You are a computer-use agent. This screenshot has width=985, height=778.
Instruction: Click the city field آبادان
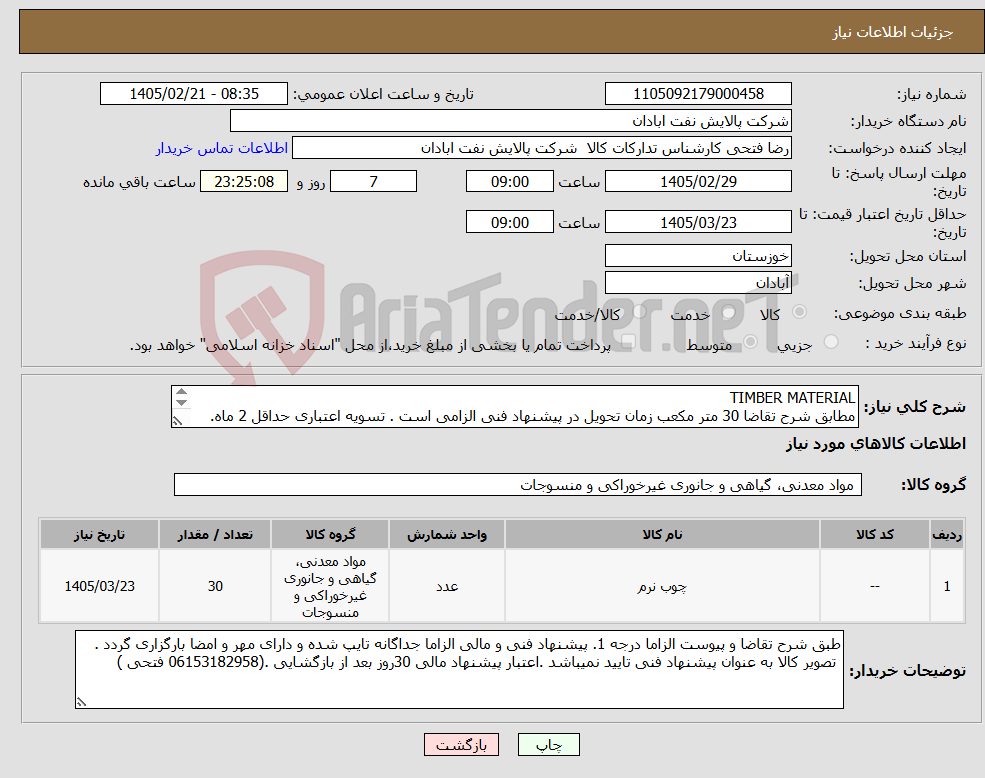[x=698, y=283]
